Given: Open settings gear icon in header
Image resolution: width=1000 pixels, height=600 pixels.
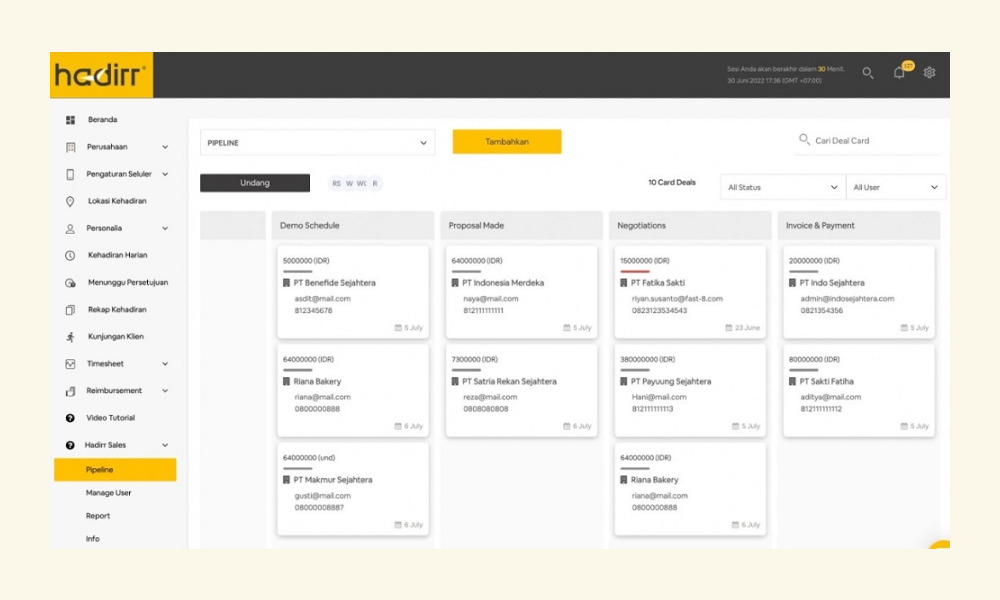Looking at the screenshot, I should 929,73.
